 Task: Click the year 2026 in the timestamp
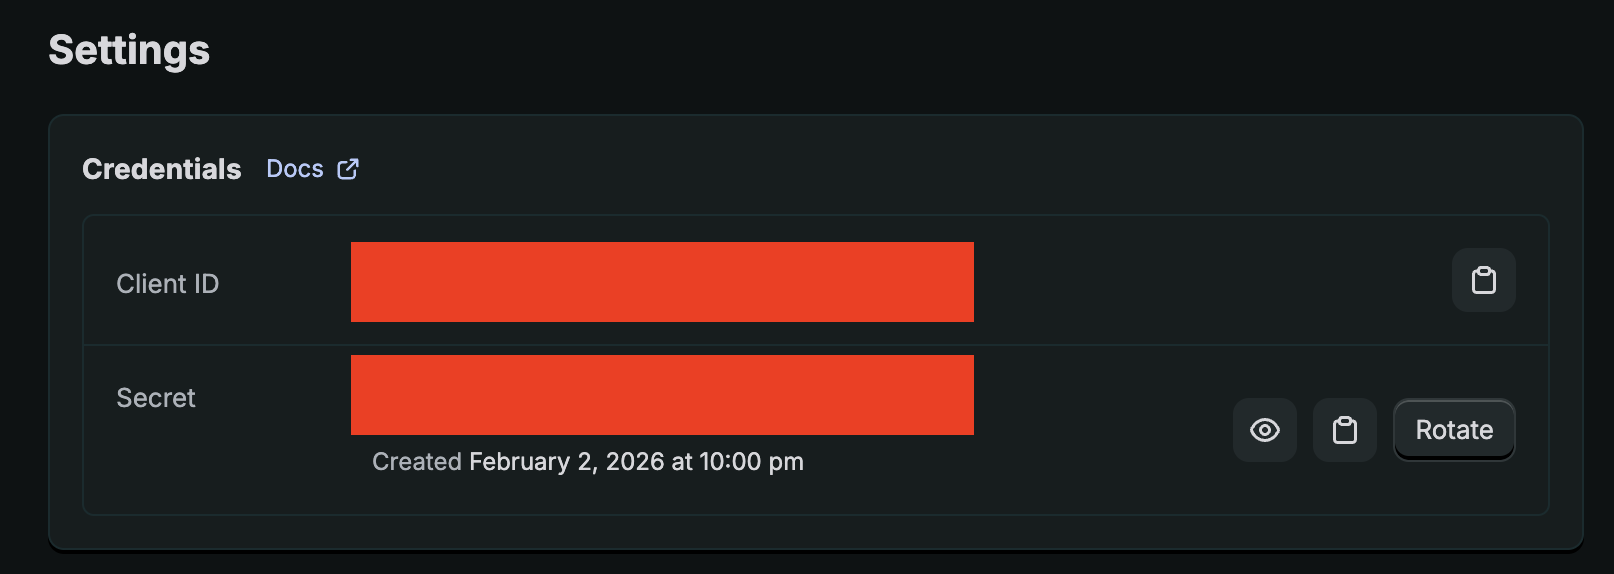[634, 462]
